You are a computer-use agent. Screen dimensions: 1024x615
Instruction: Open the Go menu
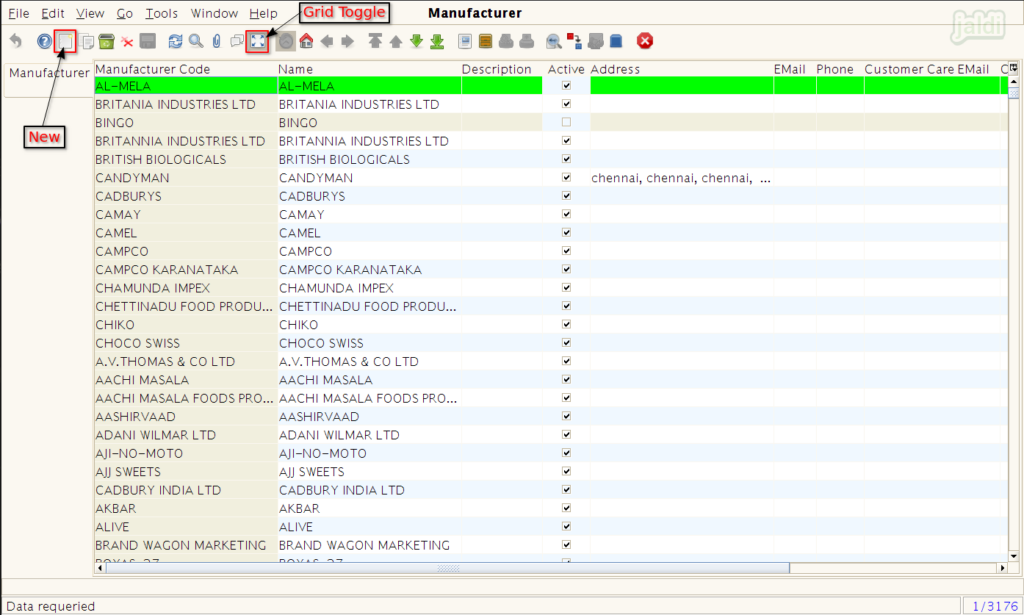[124, 13]
